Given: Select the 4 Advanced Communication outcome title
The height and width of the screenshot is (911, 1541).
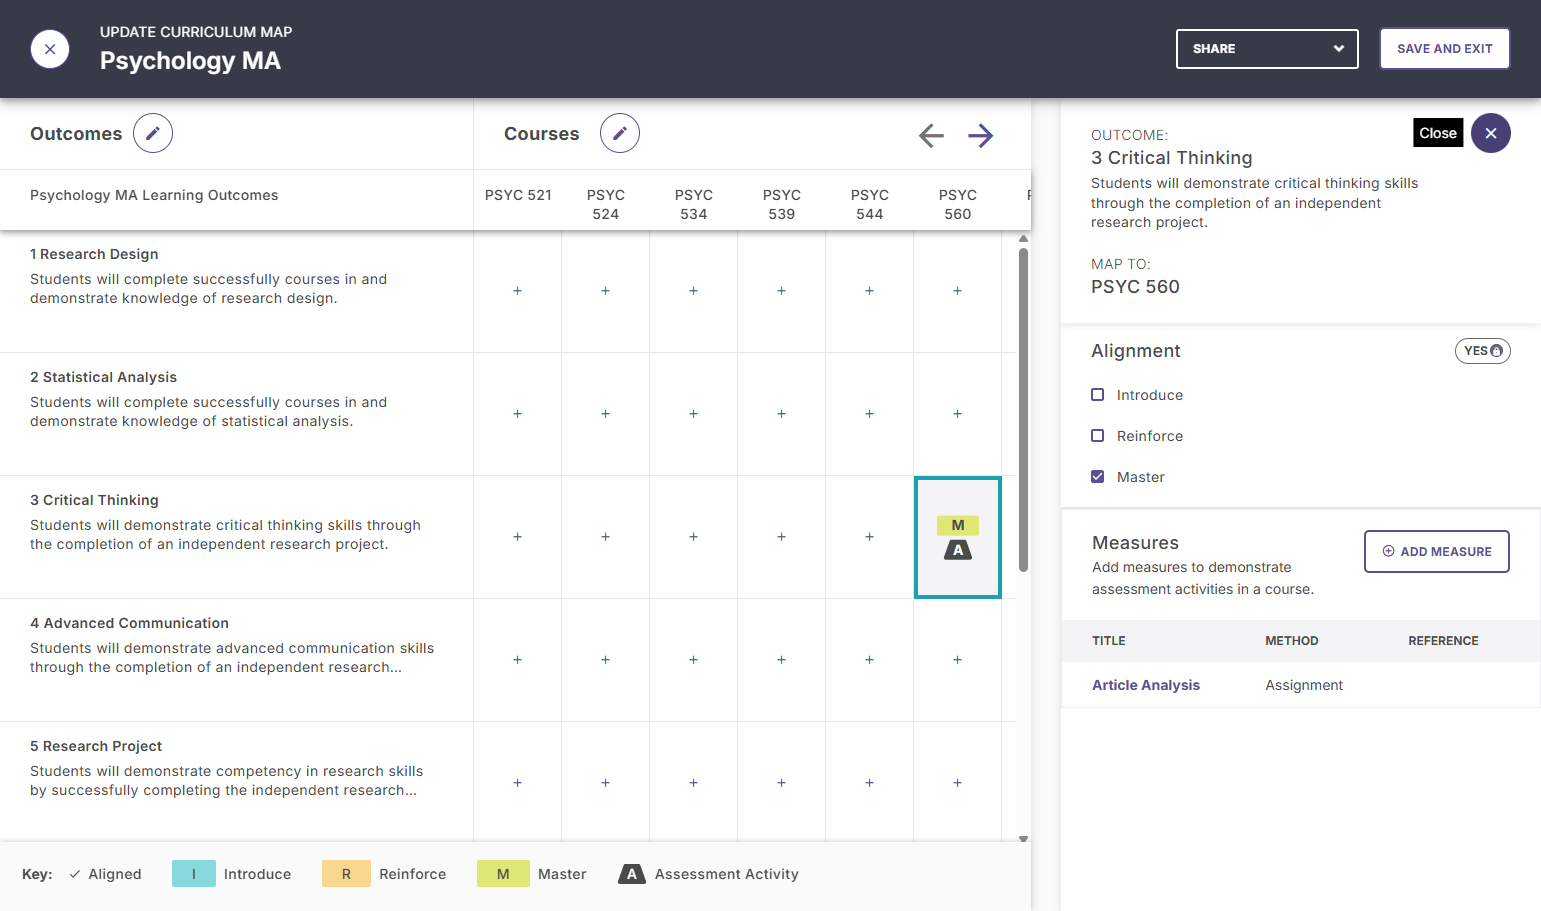Looking at the screenshot, I should 129,623.
